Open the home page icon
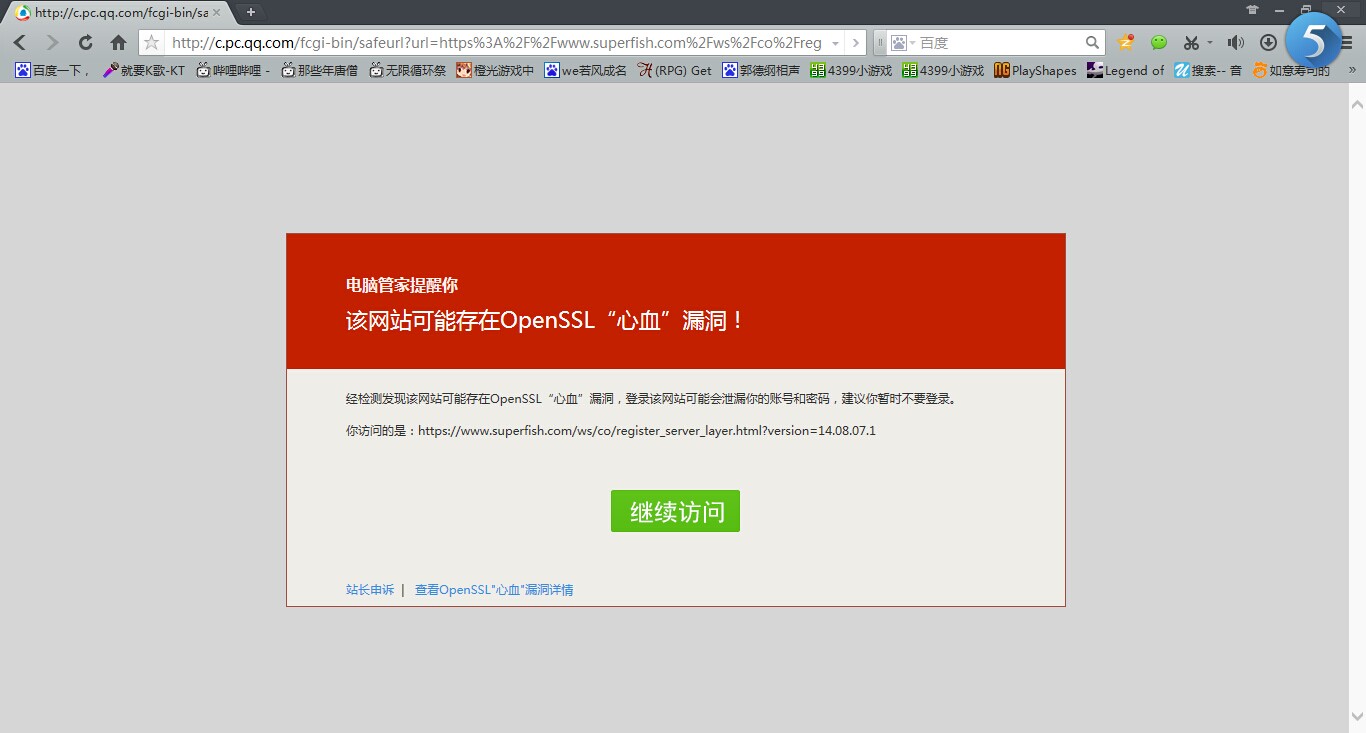1366x733 pixels. (x=118, y=43)
